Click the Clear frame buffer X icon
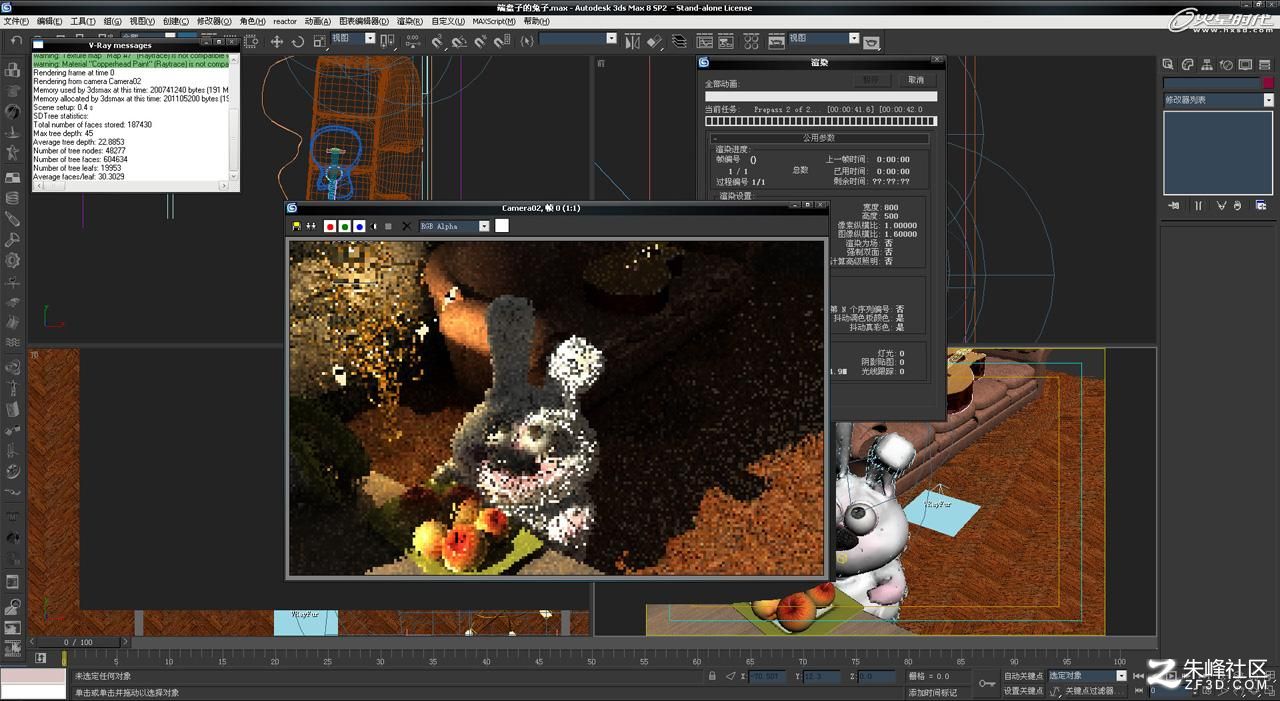The image size is (1280, 701). click(x=406, y=226)
